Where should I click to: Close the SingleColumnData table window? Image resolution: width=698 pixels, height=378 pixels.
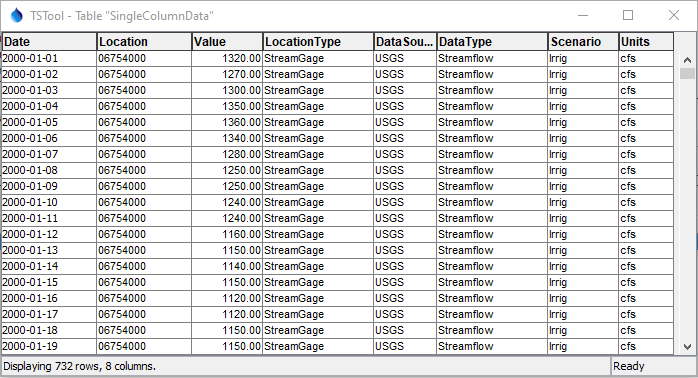674,16
